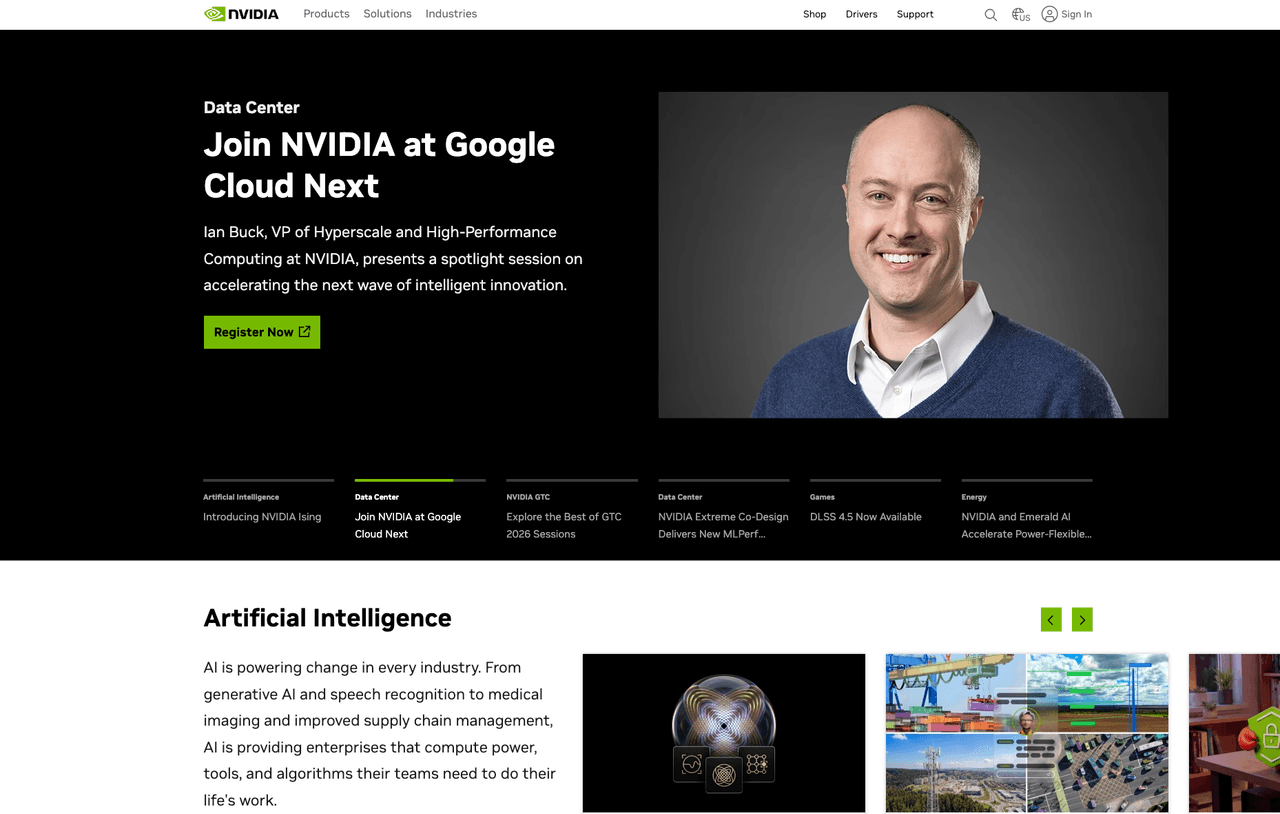Advance the carousel with the next arrow
The width and height of the screenshot is (1280, 814).
[1082, 619]
